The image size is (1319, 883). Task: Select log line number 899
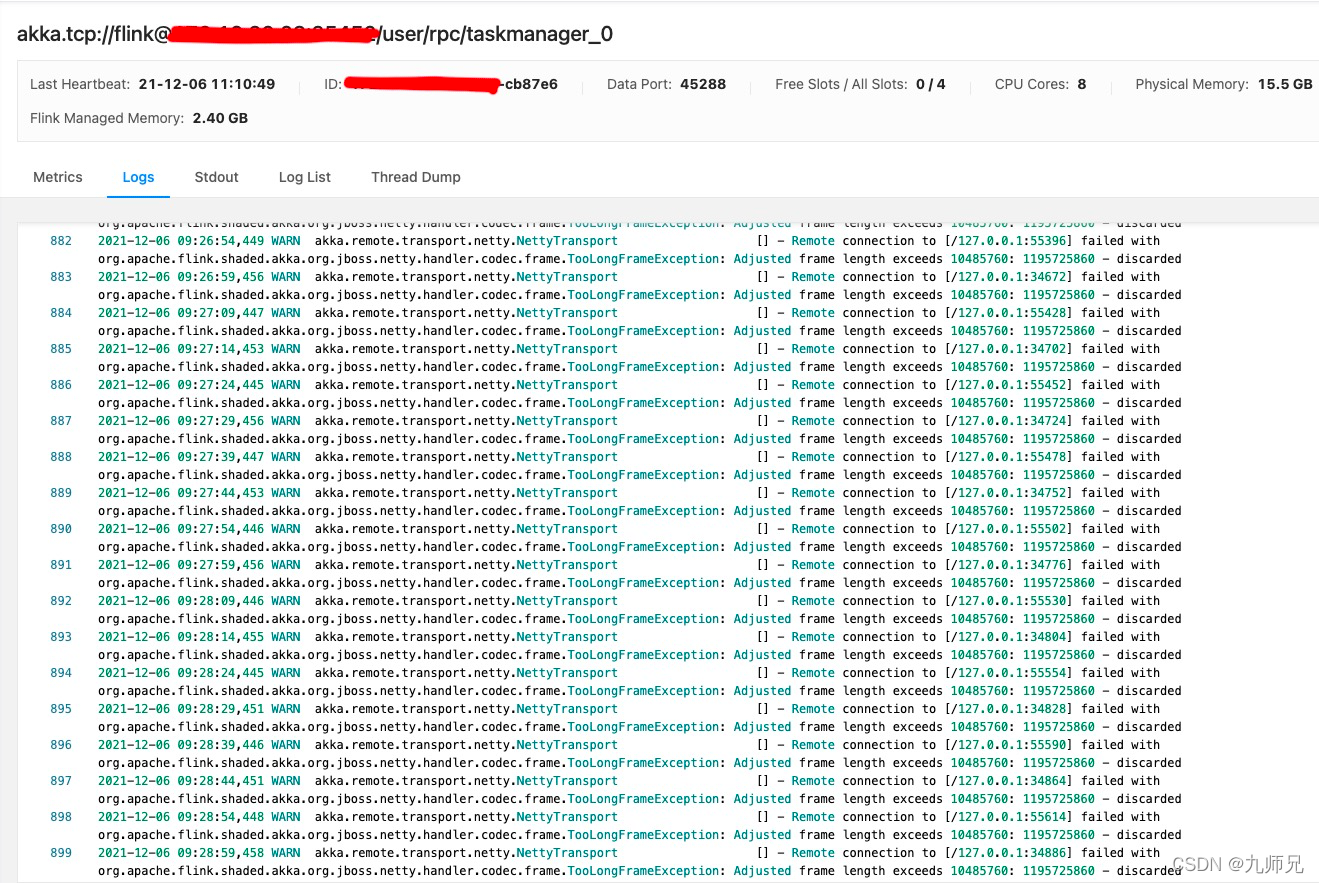tap(61, 853)
